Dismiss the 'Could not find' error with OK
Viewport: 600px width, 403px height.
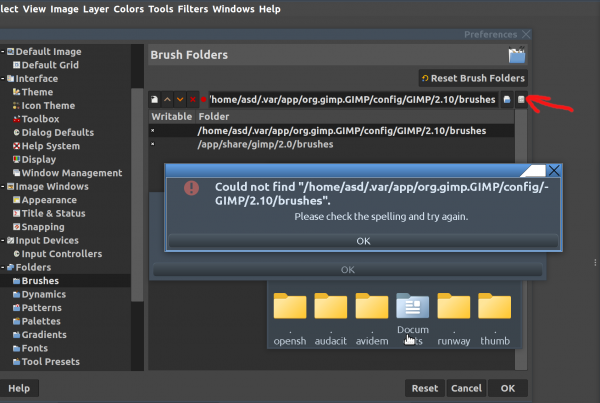pyautogui.click(x=363, y=241)
